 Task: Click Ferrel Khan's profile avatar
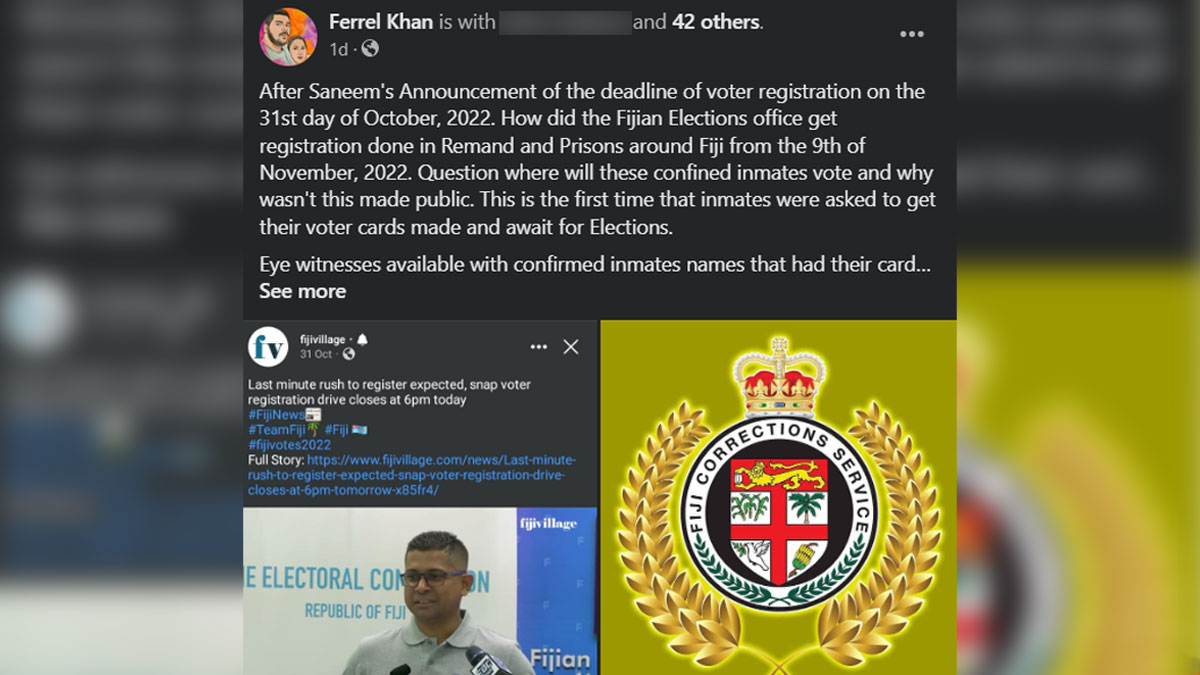[288, 37]
